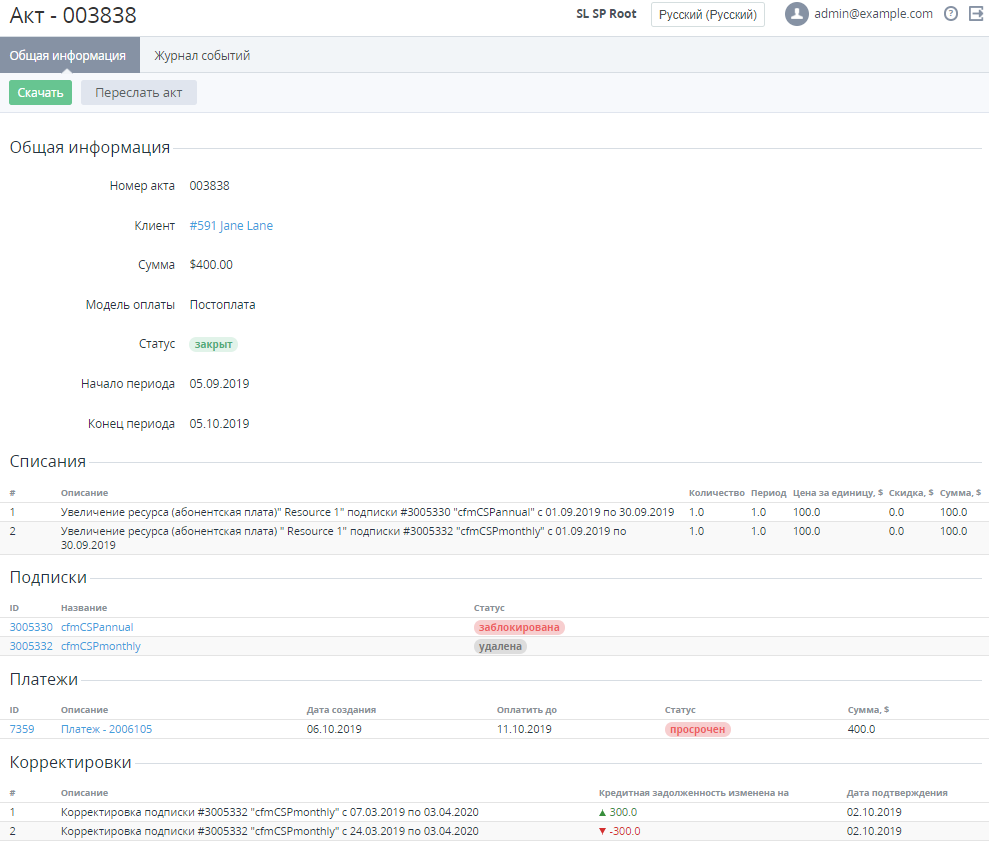Open subscription ID 3005330 link

[31, 627]
